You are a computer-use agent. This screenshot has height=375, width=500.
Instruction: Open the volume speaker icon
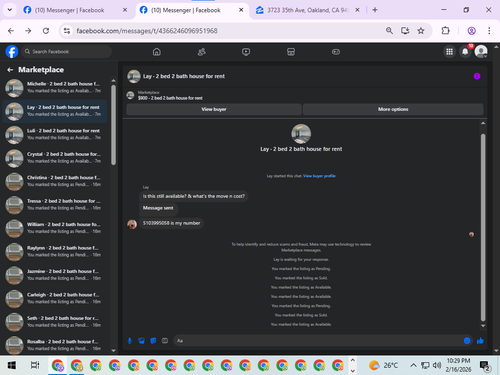(x=437, y=365)
